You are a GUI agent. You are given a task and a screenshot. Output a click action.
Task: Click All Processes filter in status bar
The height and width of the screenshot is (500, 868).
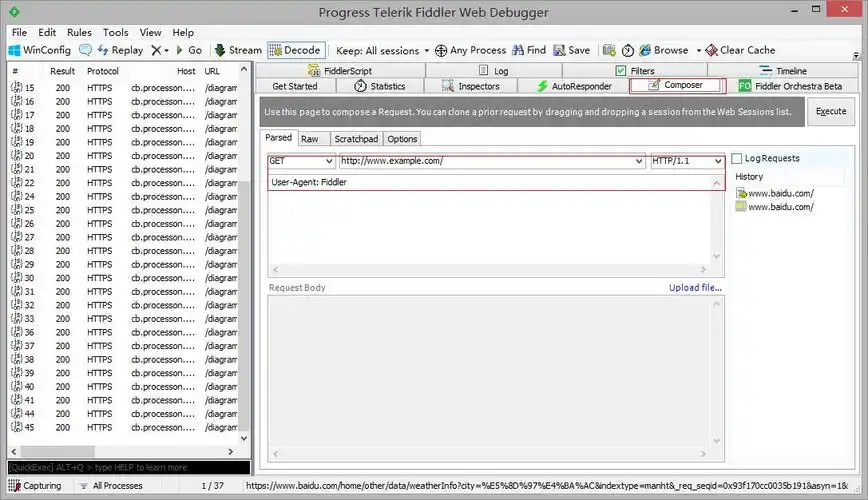coord(111,486)
